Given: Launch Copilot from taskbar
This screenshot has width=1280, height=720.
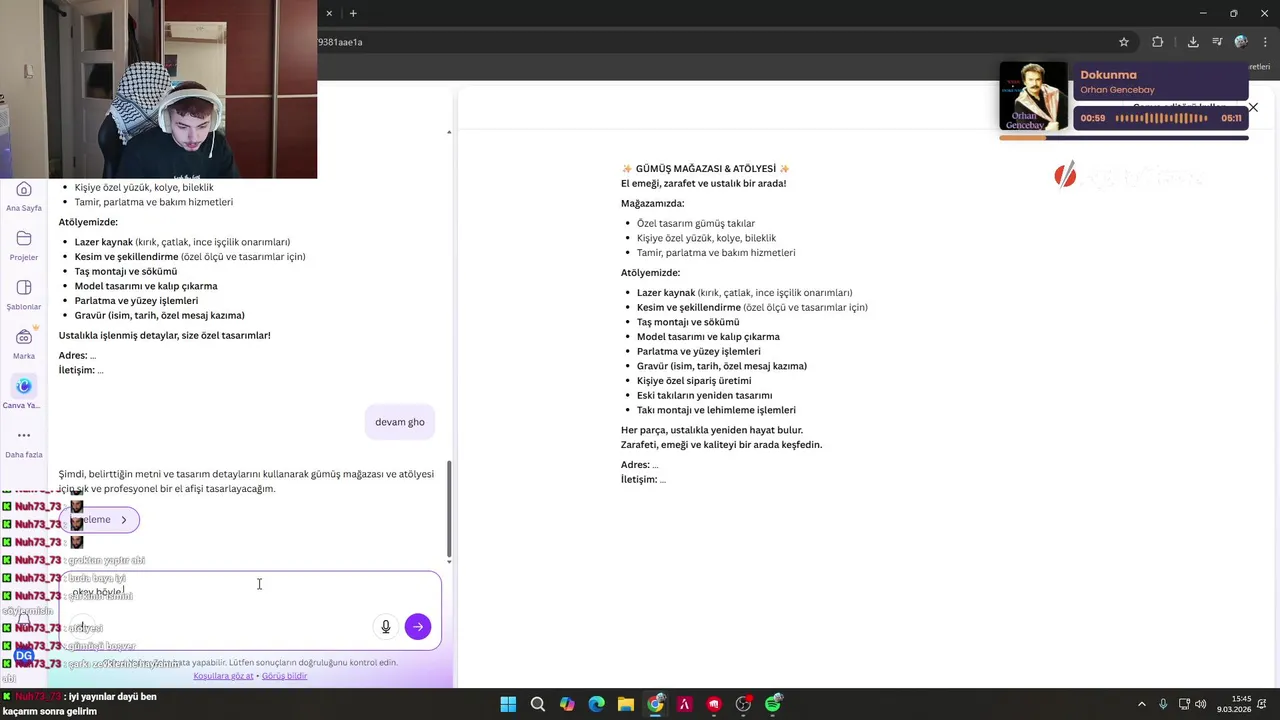Looking at the screenshot, I should pos(567,704).
